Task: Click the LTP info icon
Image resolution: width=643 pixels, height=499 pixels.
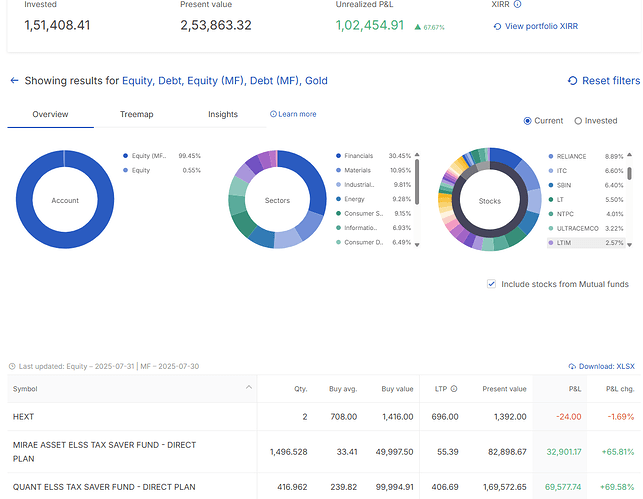Action: [454, 389]
